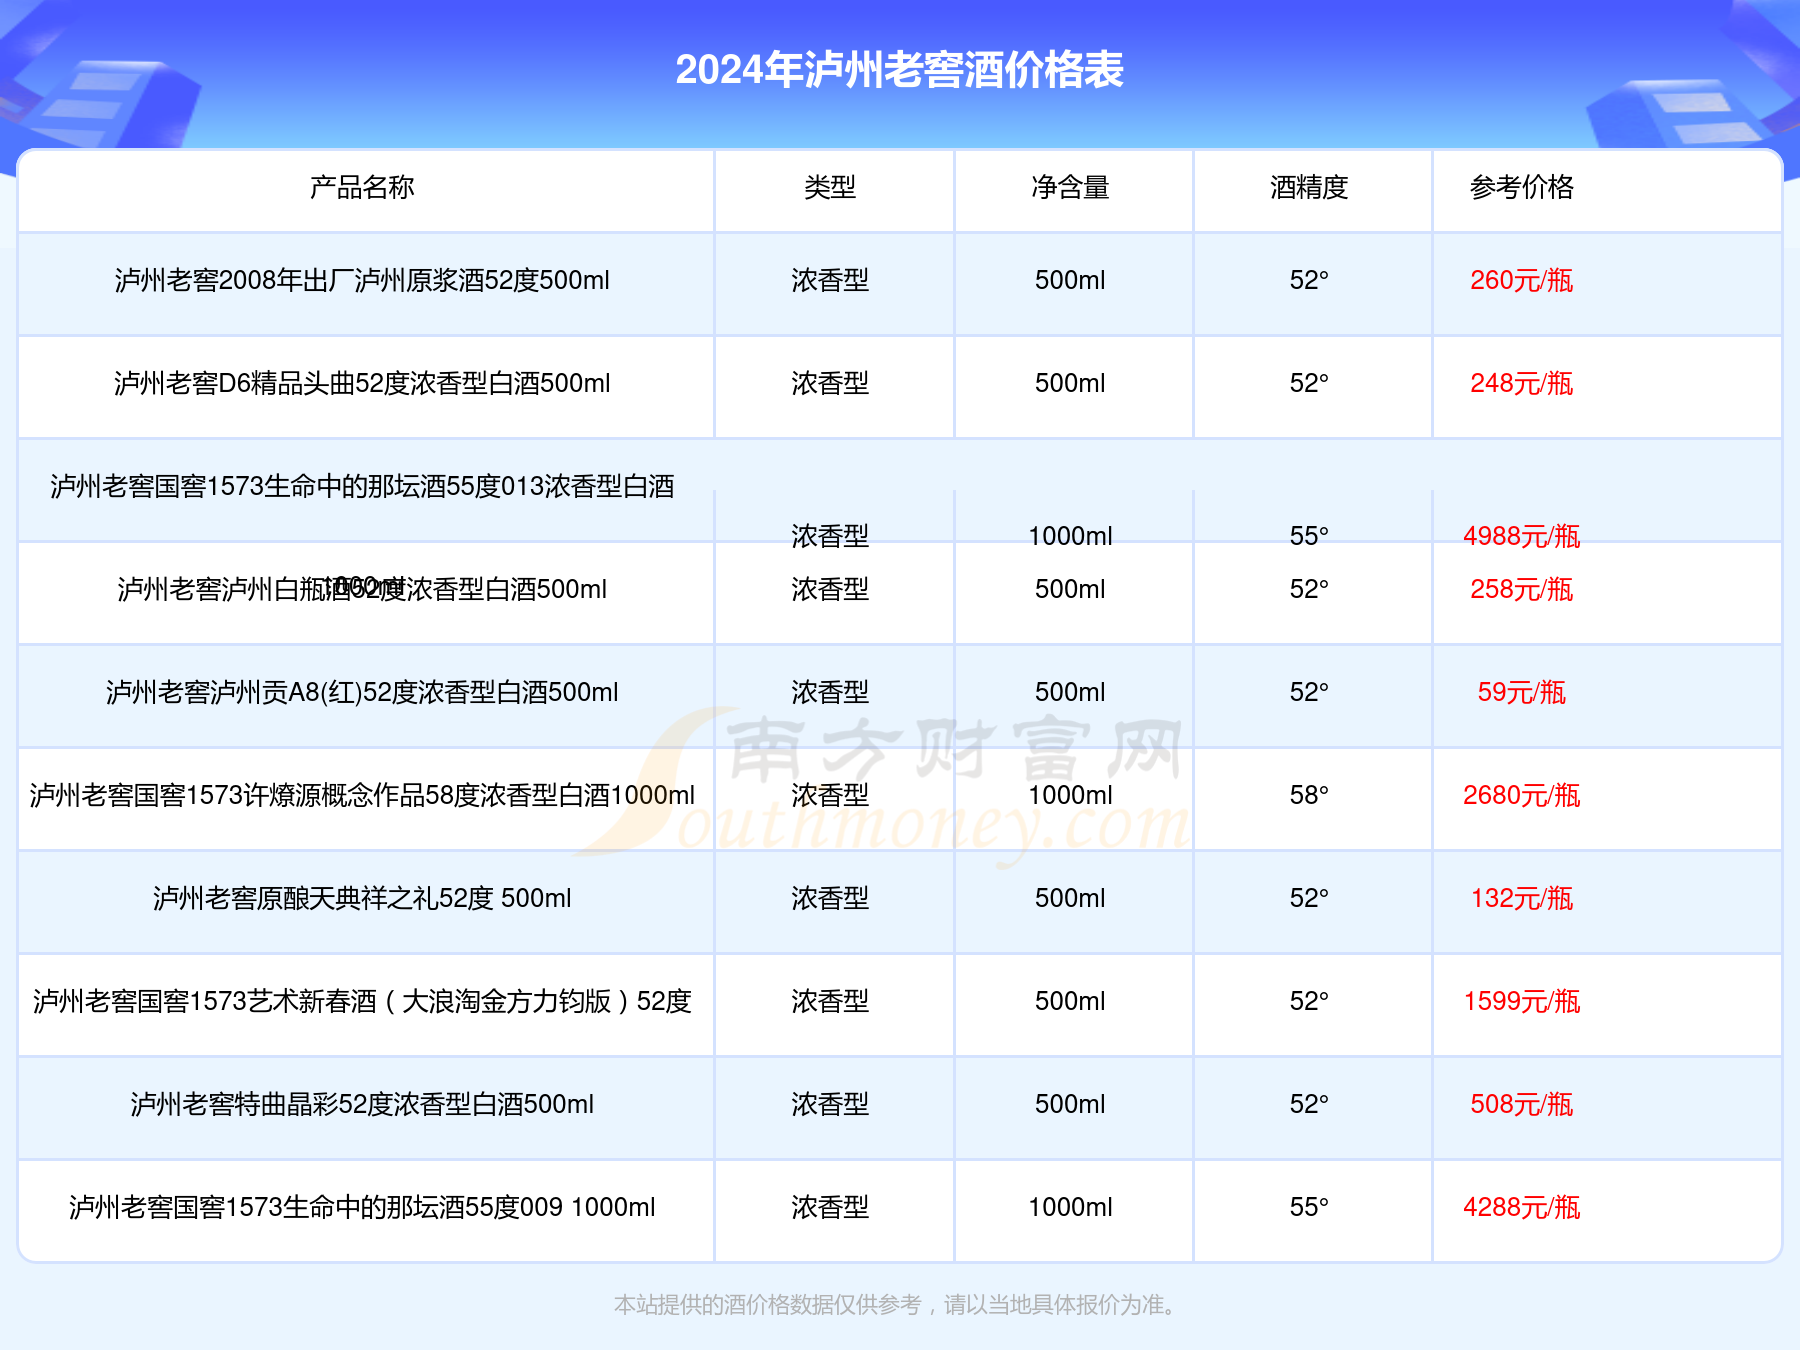This screenshot has width=1800, height=1350.
Task: Click 55° in the 4288元/瓶 row
Action: [x=1309, y=1207]
